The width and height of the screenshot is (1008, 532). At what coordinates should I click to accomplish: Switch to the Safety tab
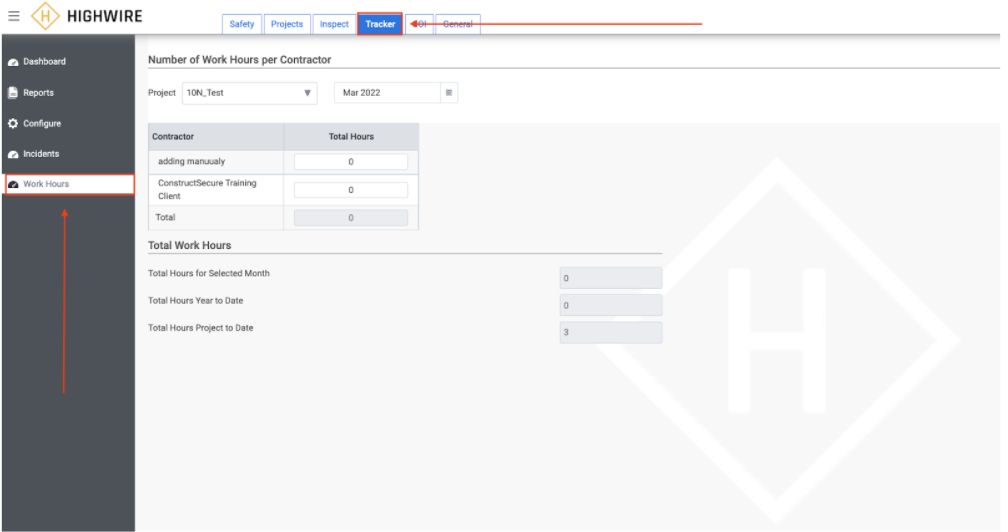[242, 24]
